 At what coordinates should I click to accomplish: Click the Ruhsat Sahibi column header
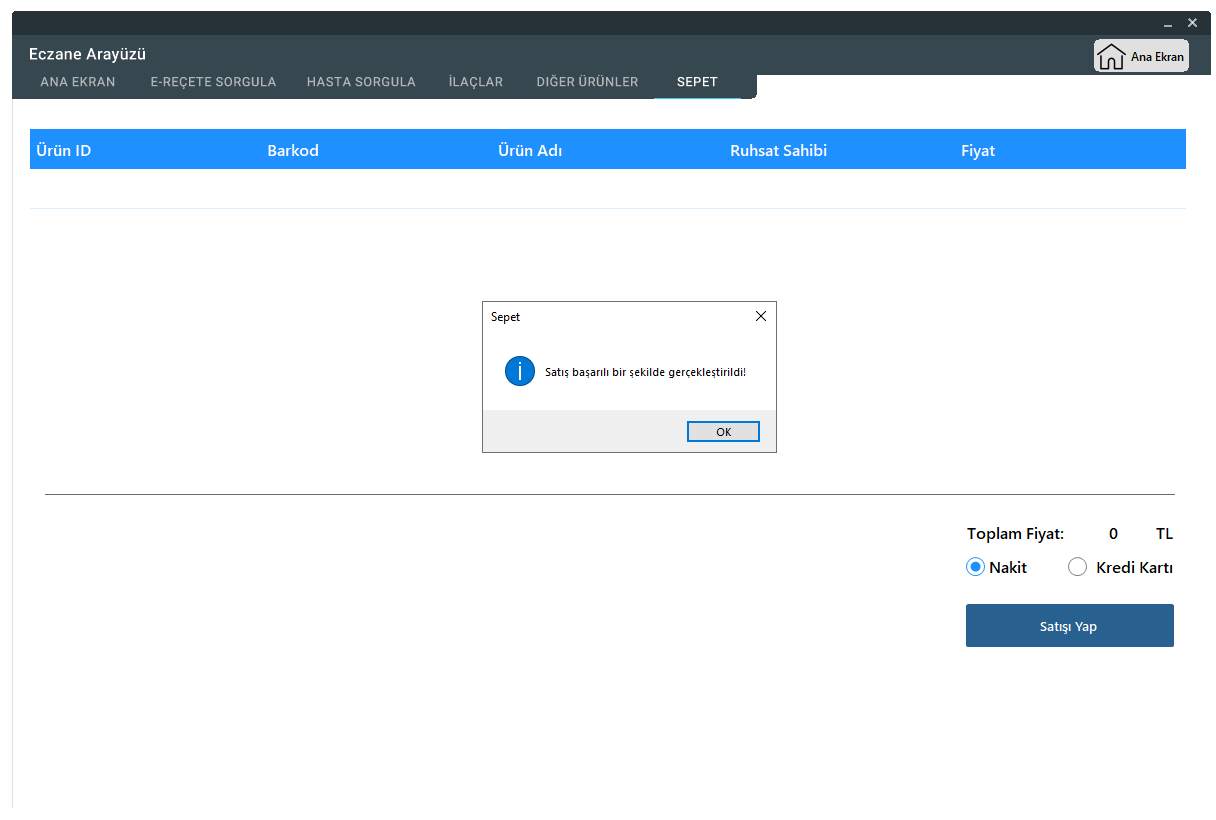click(778, 151)
